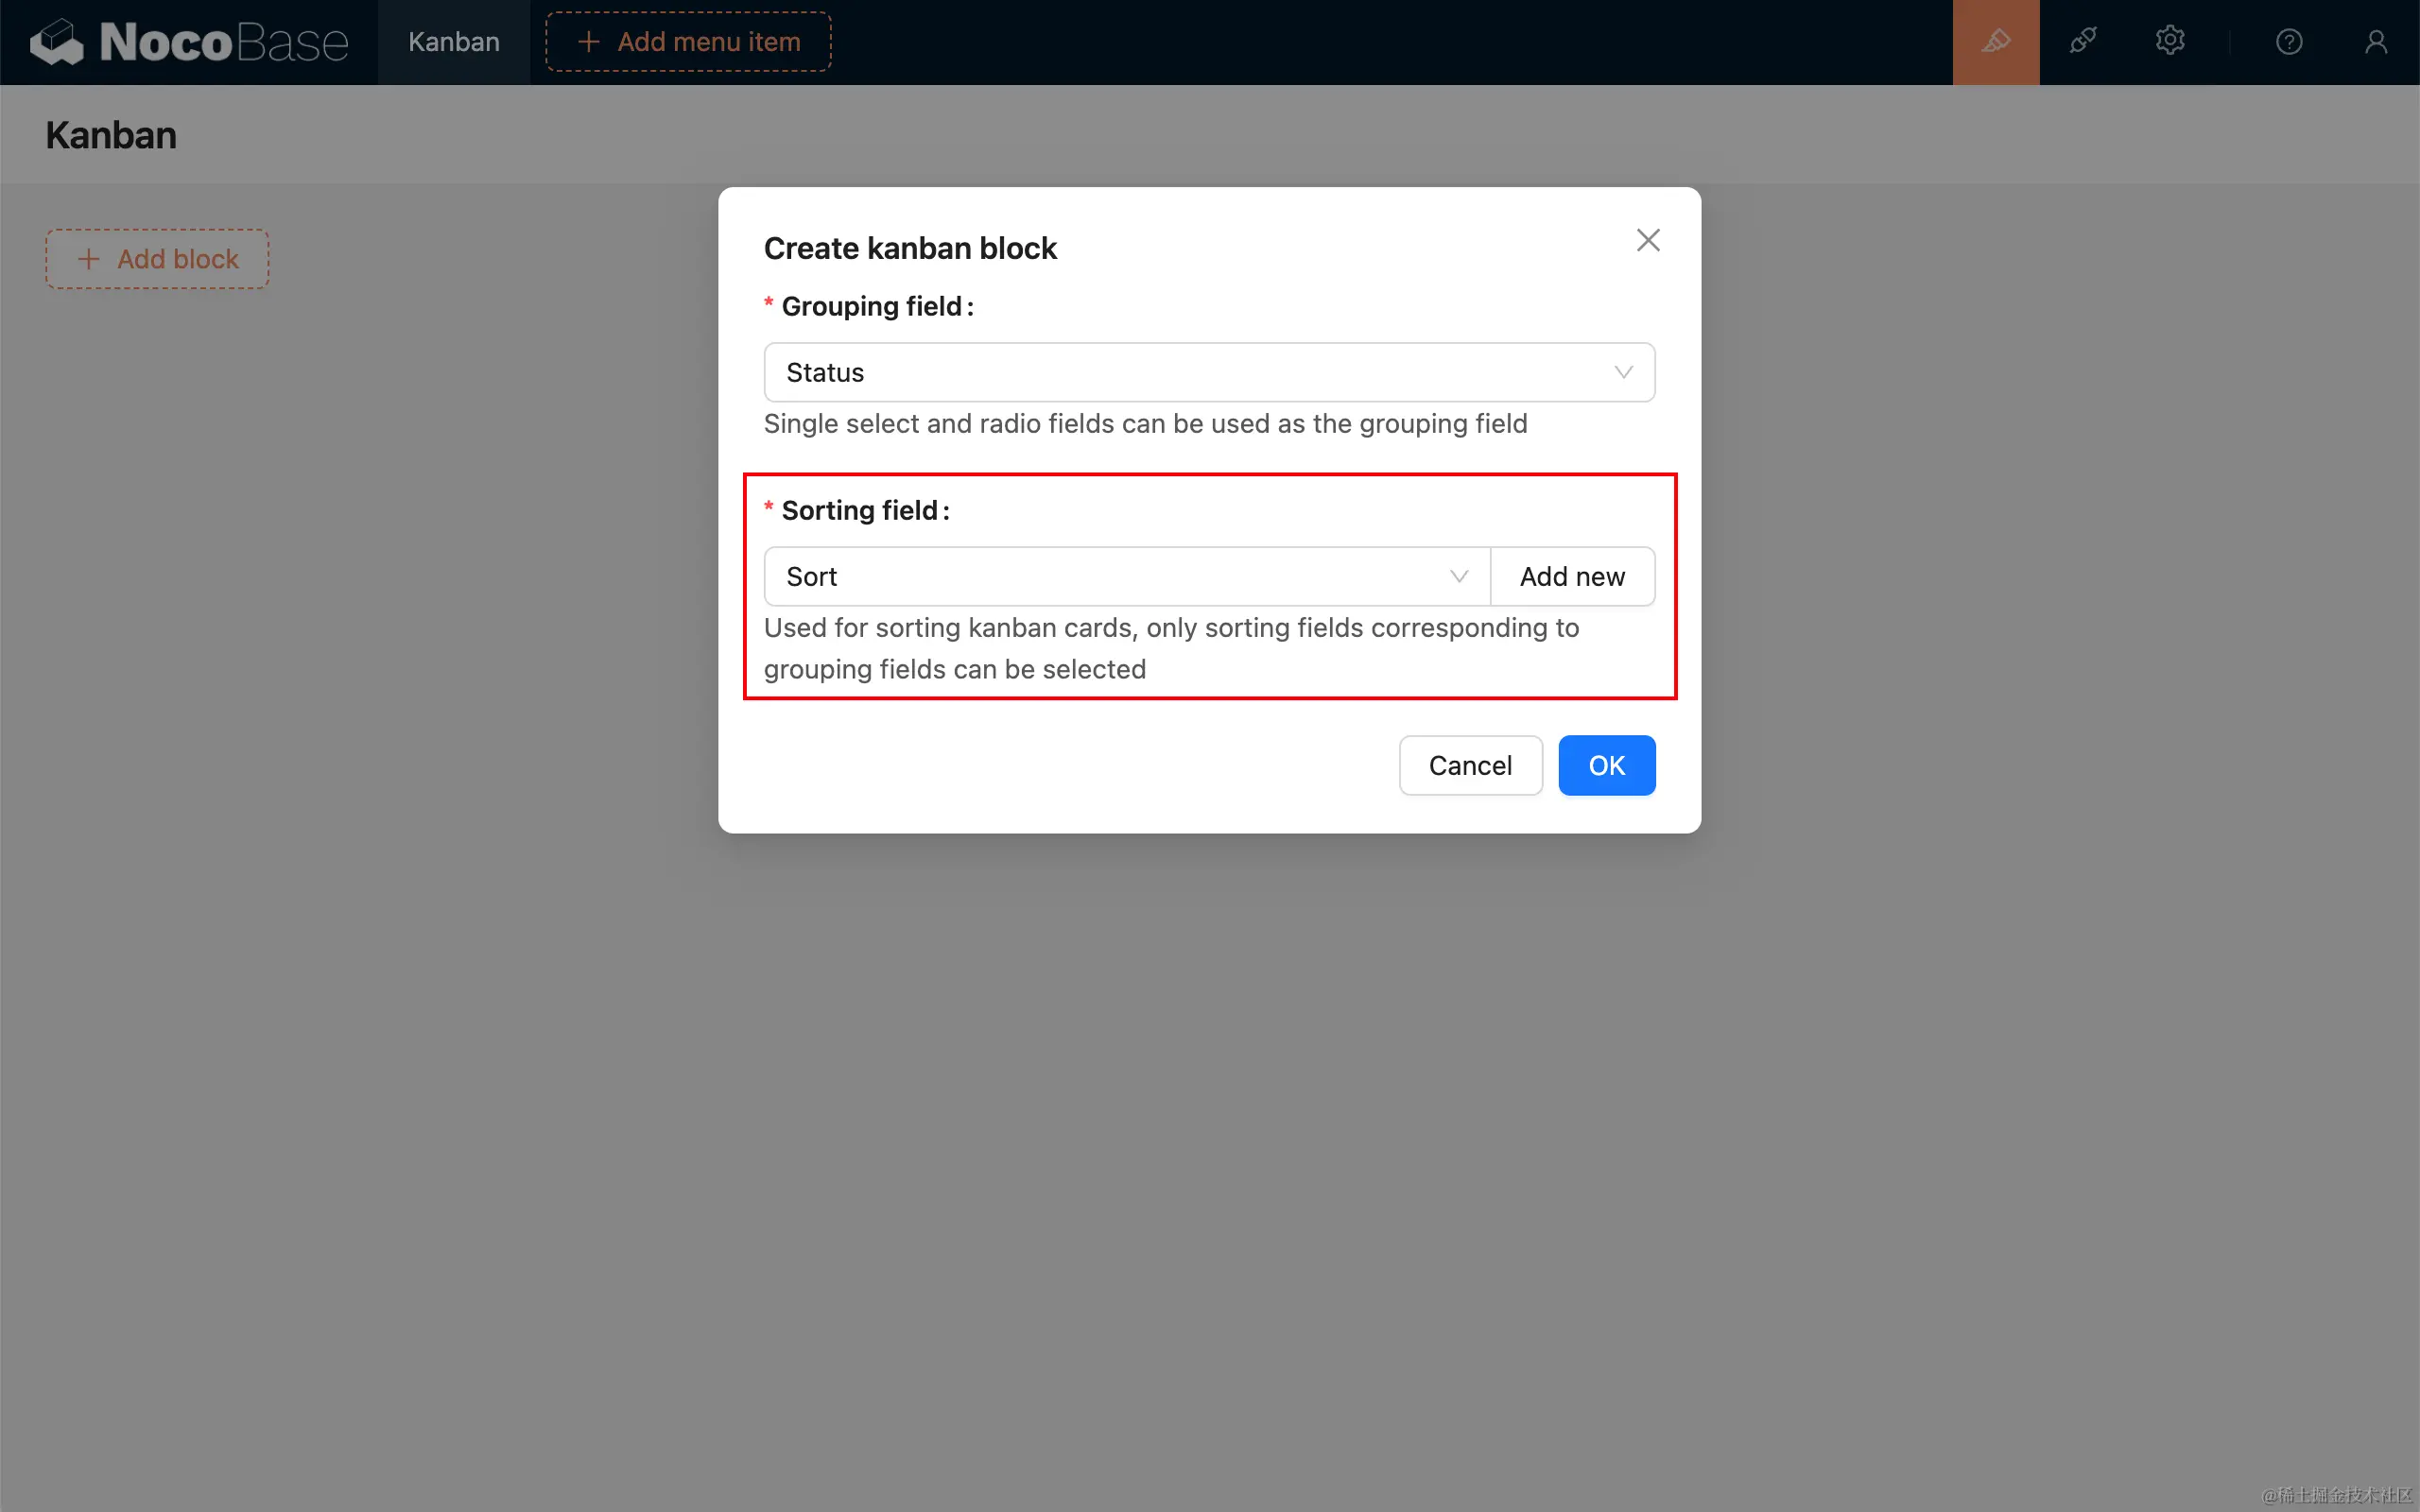The image size is (2420, 1512).
Task: Click the plus icon in Add menu item
Action: pos(589,42)
